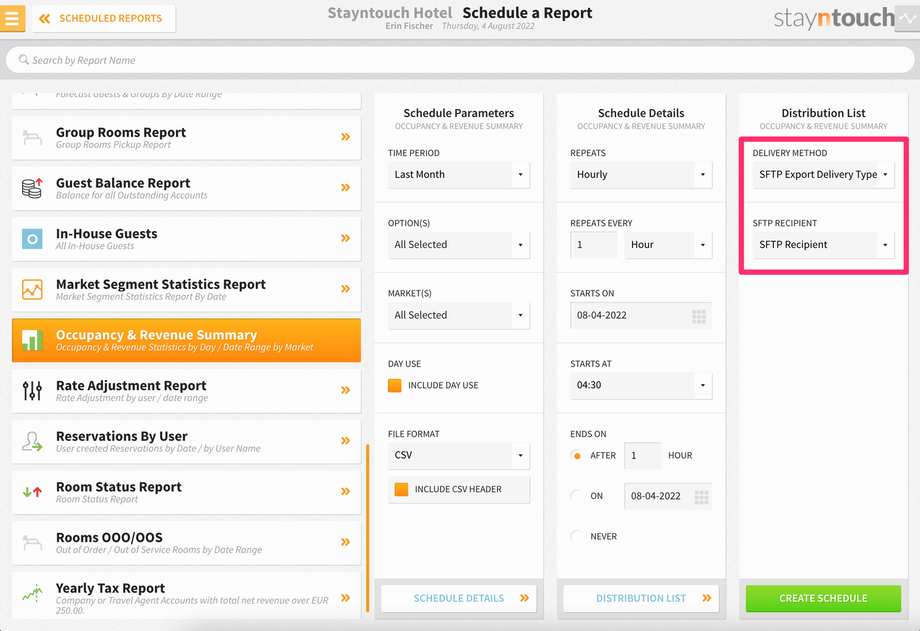
Task: Select the Room Status Report title
Action: click(x=119, y=487)
